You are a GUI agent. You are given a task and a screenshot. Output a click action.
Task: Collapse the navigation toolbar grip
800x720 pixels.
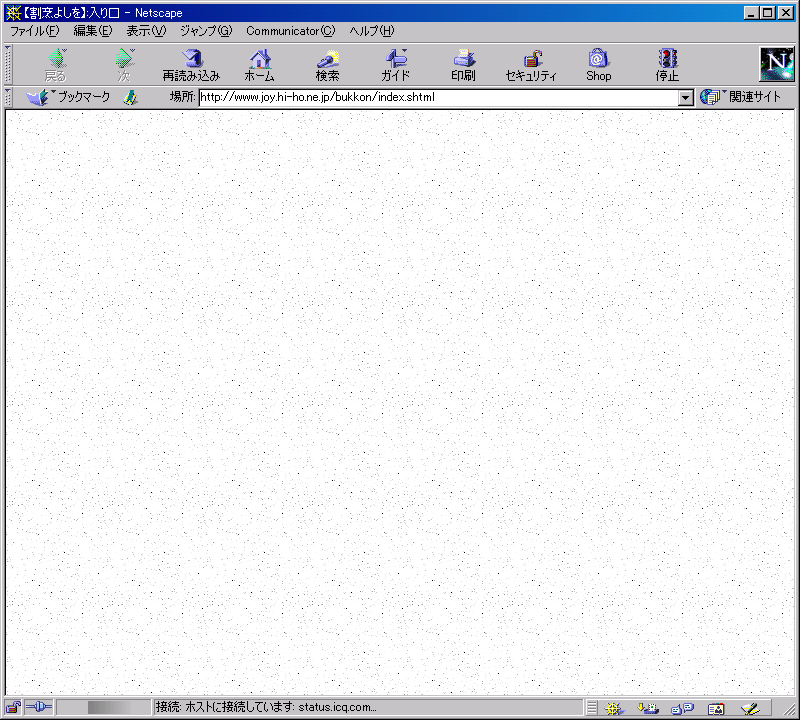click(8, 65)
